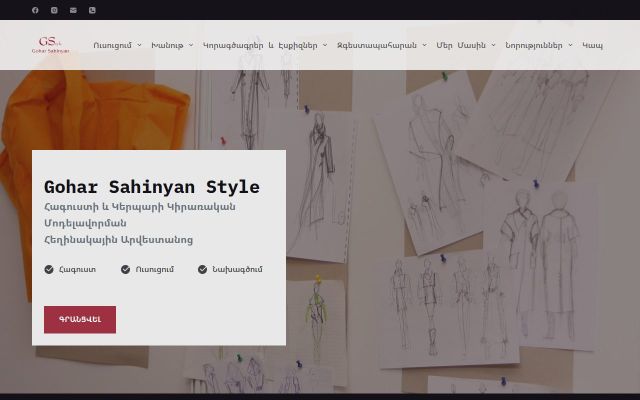640x400 pixels.
Task: Open the Նորություններ menu item
Action: 534,45
